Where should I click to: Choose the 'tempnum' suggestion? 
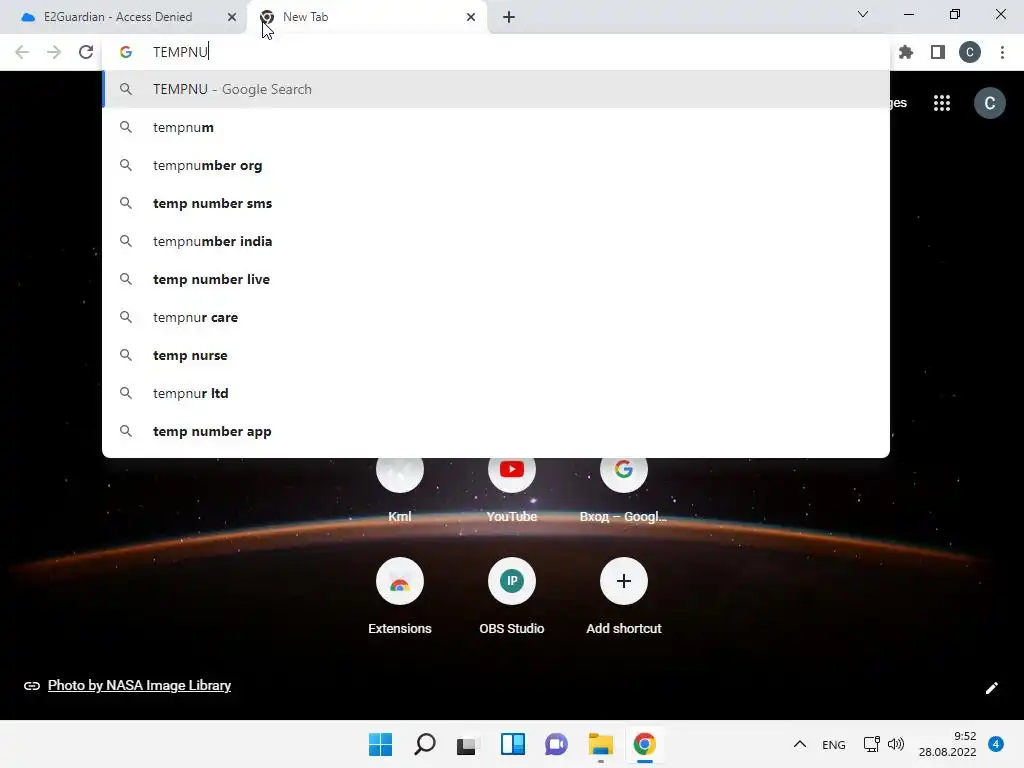496,127
